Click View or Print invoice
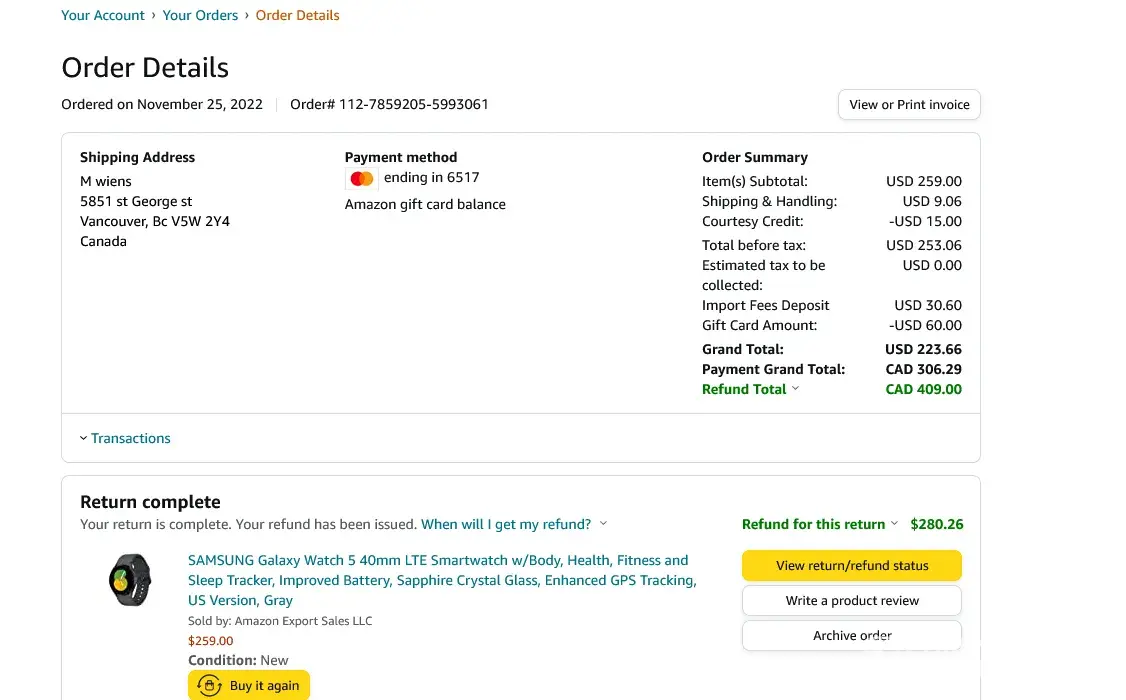 [909, 104]
